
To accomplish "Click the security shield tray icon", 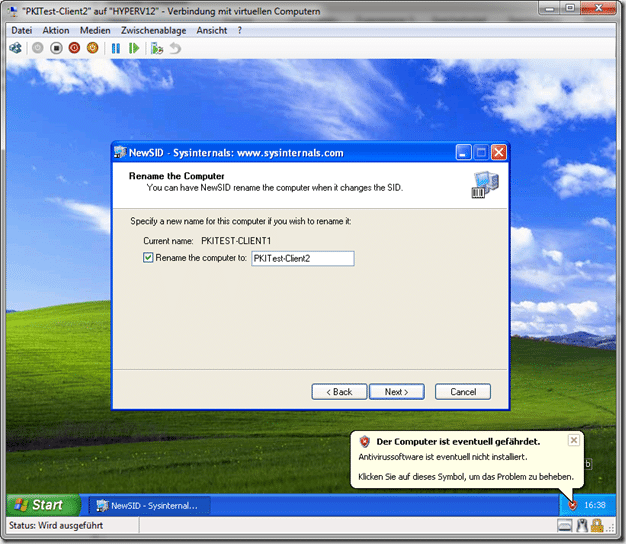I will pos(573,505).
